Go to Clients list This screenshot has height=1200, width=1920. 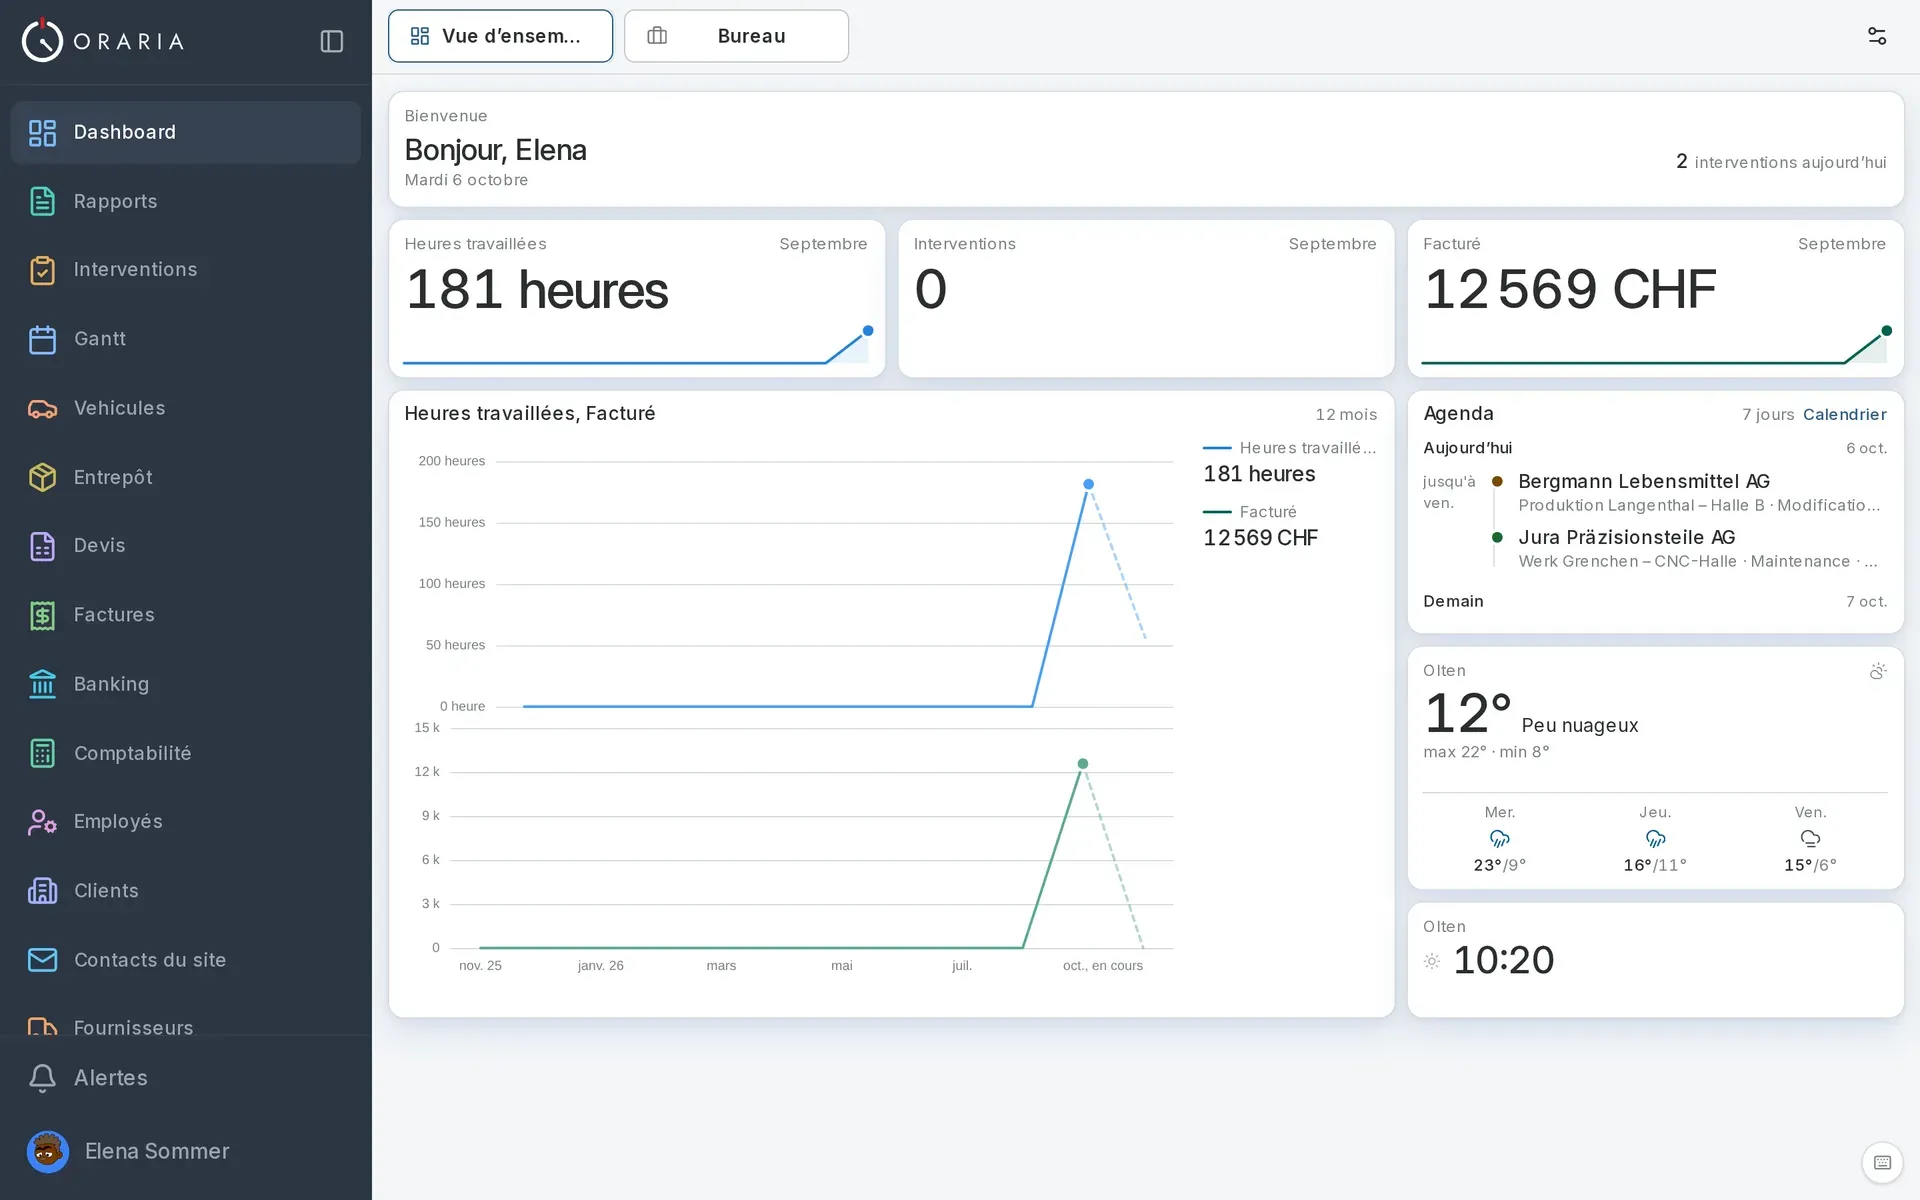tap(186, 891)
